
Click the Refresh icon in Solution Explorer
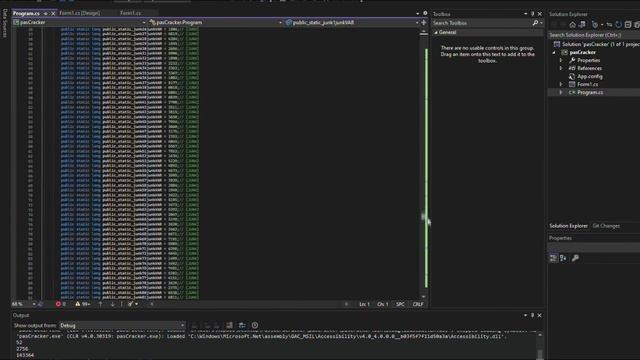pyautogui.click(x=618, y=25)
